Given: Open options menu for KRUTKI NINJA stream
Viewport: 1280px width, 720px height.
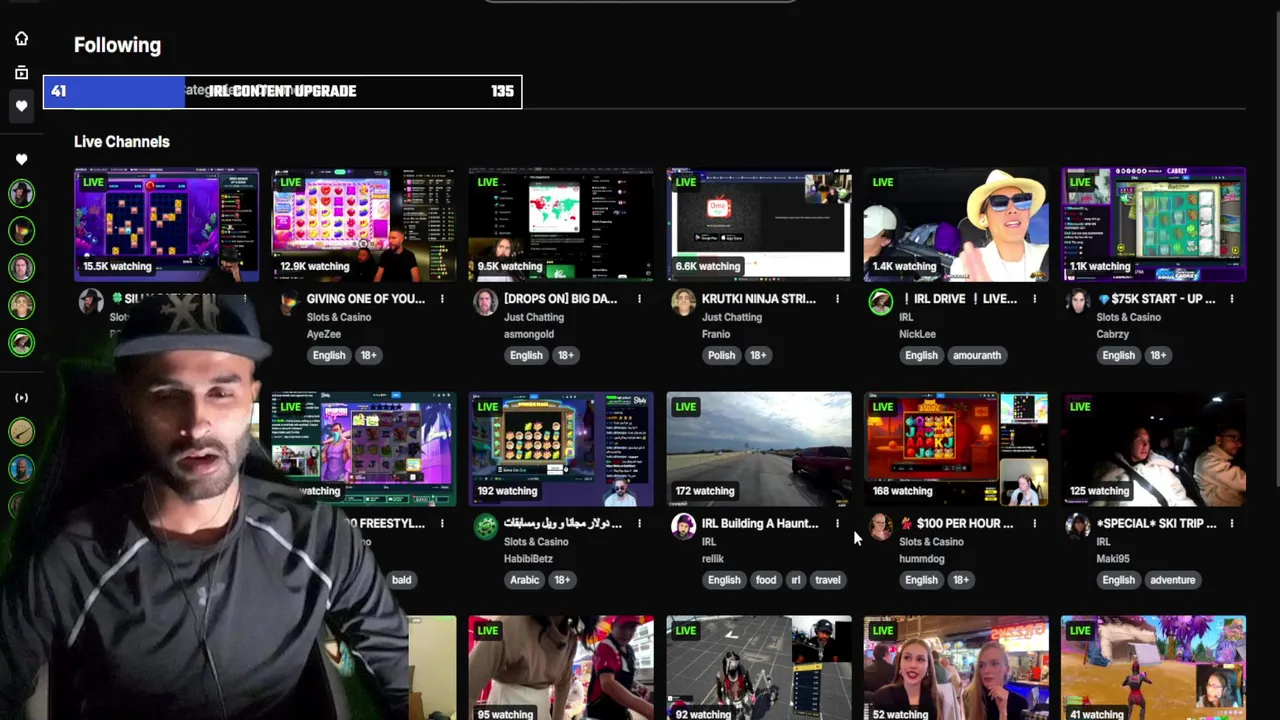Looking at the screenshot, I should (x=837, y=299).
